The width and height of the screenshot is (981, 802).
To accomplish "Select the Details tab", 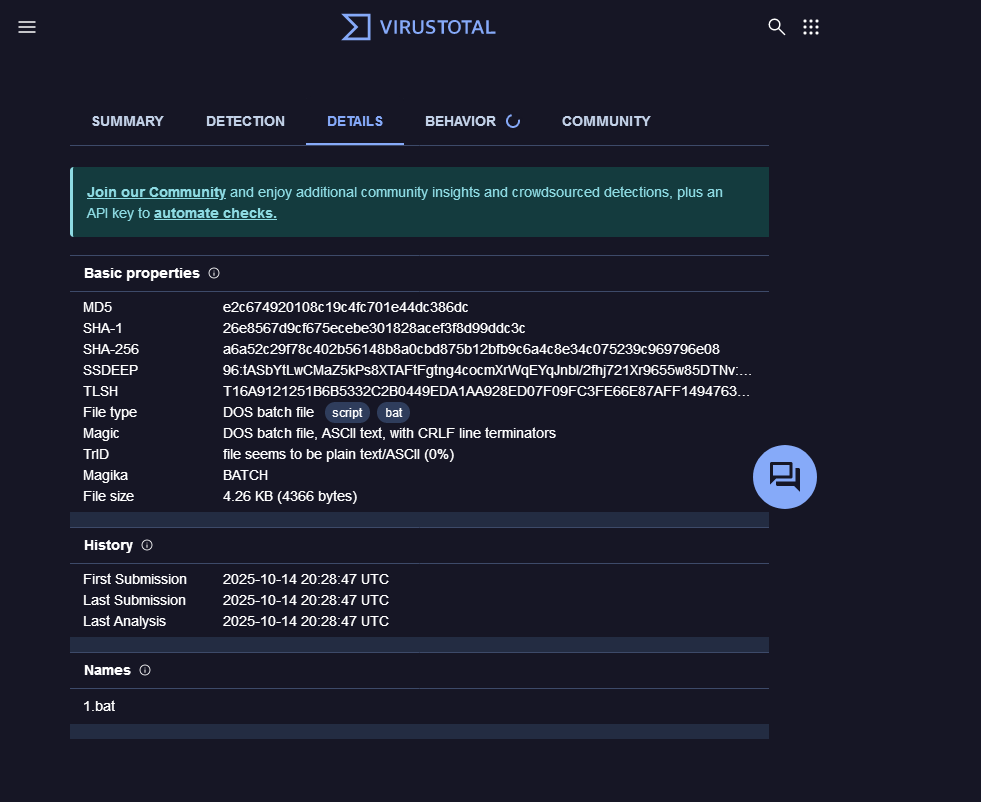I will 355,121.
